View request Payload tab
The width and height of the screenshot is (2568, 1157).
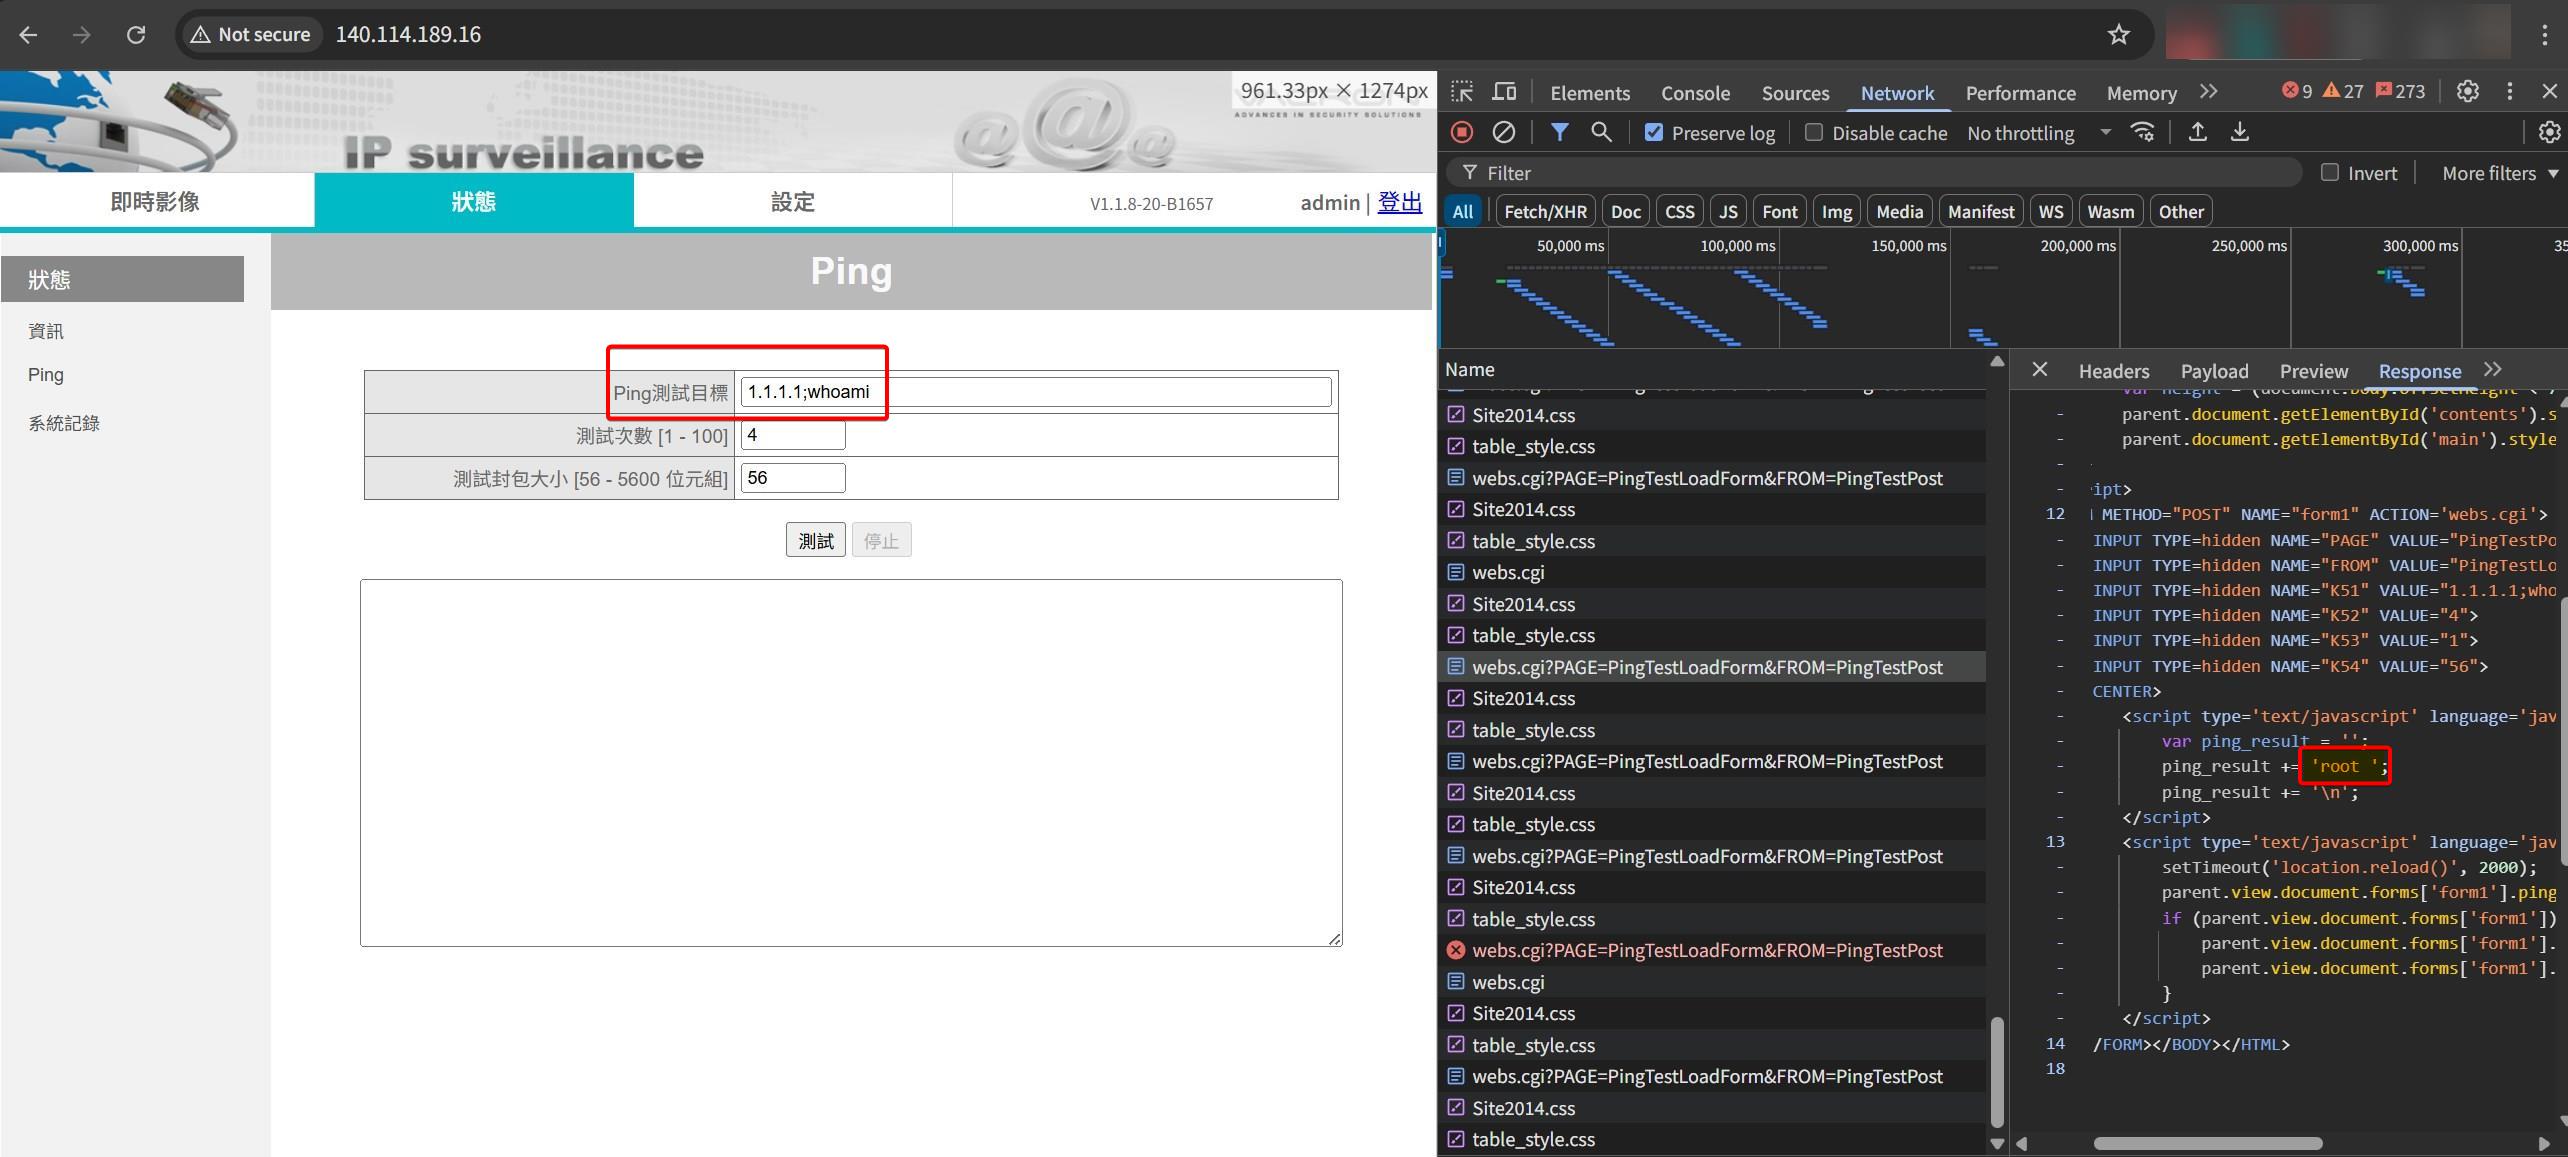2214,371
